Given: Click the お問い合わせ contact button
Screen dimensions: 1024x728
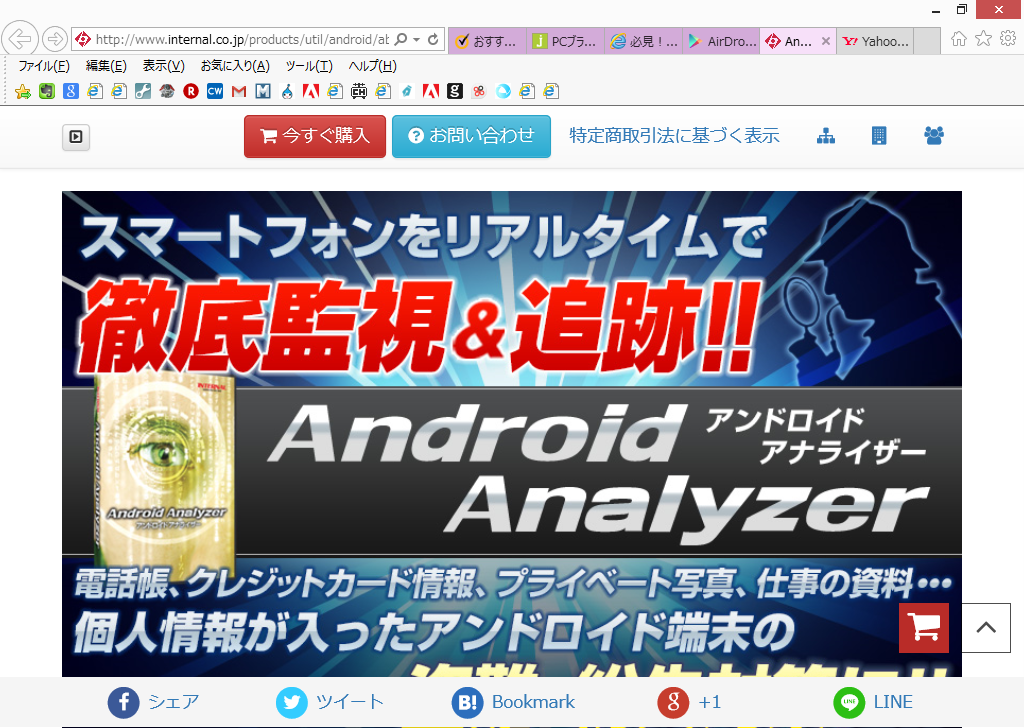Looking at the screenshot, I should pos(471,136).
